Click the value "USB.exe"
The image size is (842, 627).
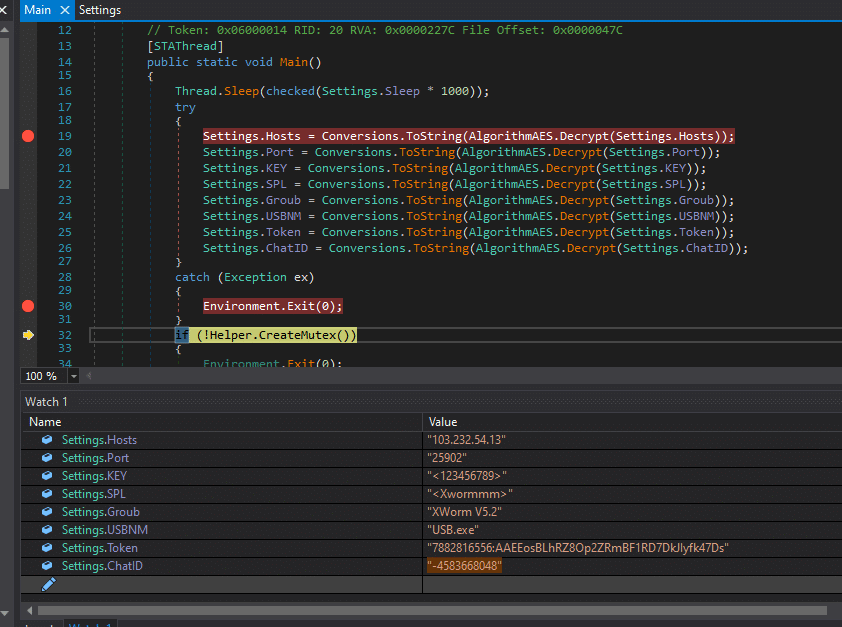tap(453, 530)
